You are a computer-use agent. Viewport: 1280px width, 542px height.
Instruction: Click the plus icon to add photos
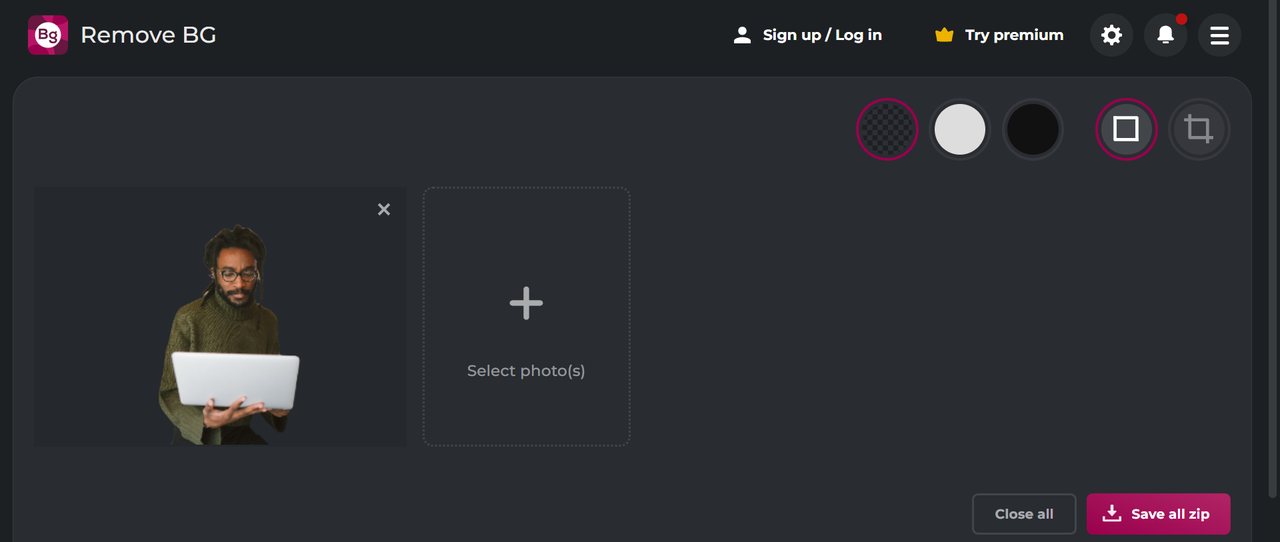tap(526, 303)
